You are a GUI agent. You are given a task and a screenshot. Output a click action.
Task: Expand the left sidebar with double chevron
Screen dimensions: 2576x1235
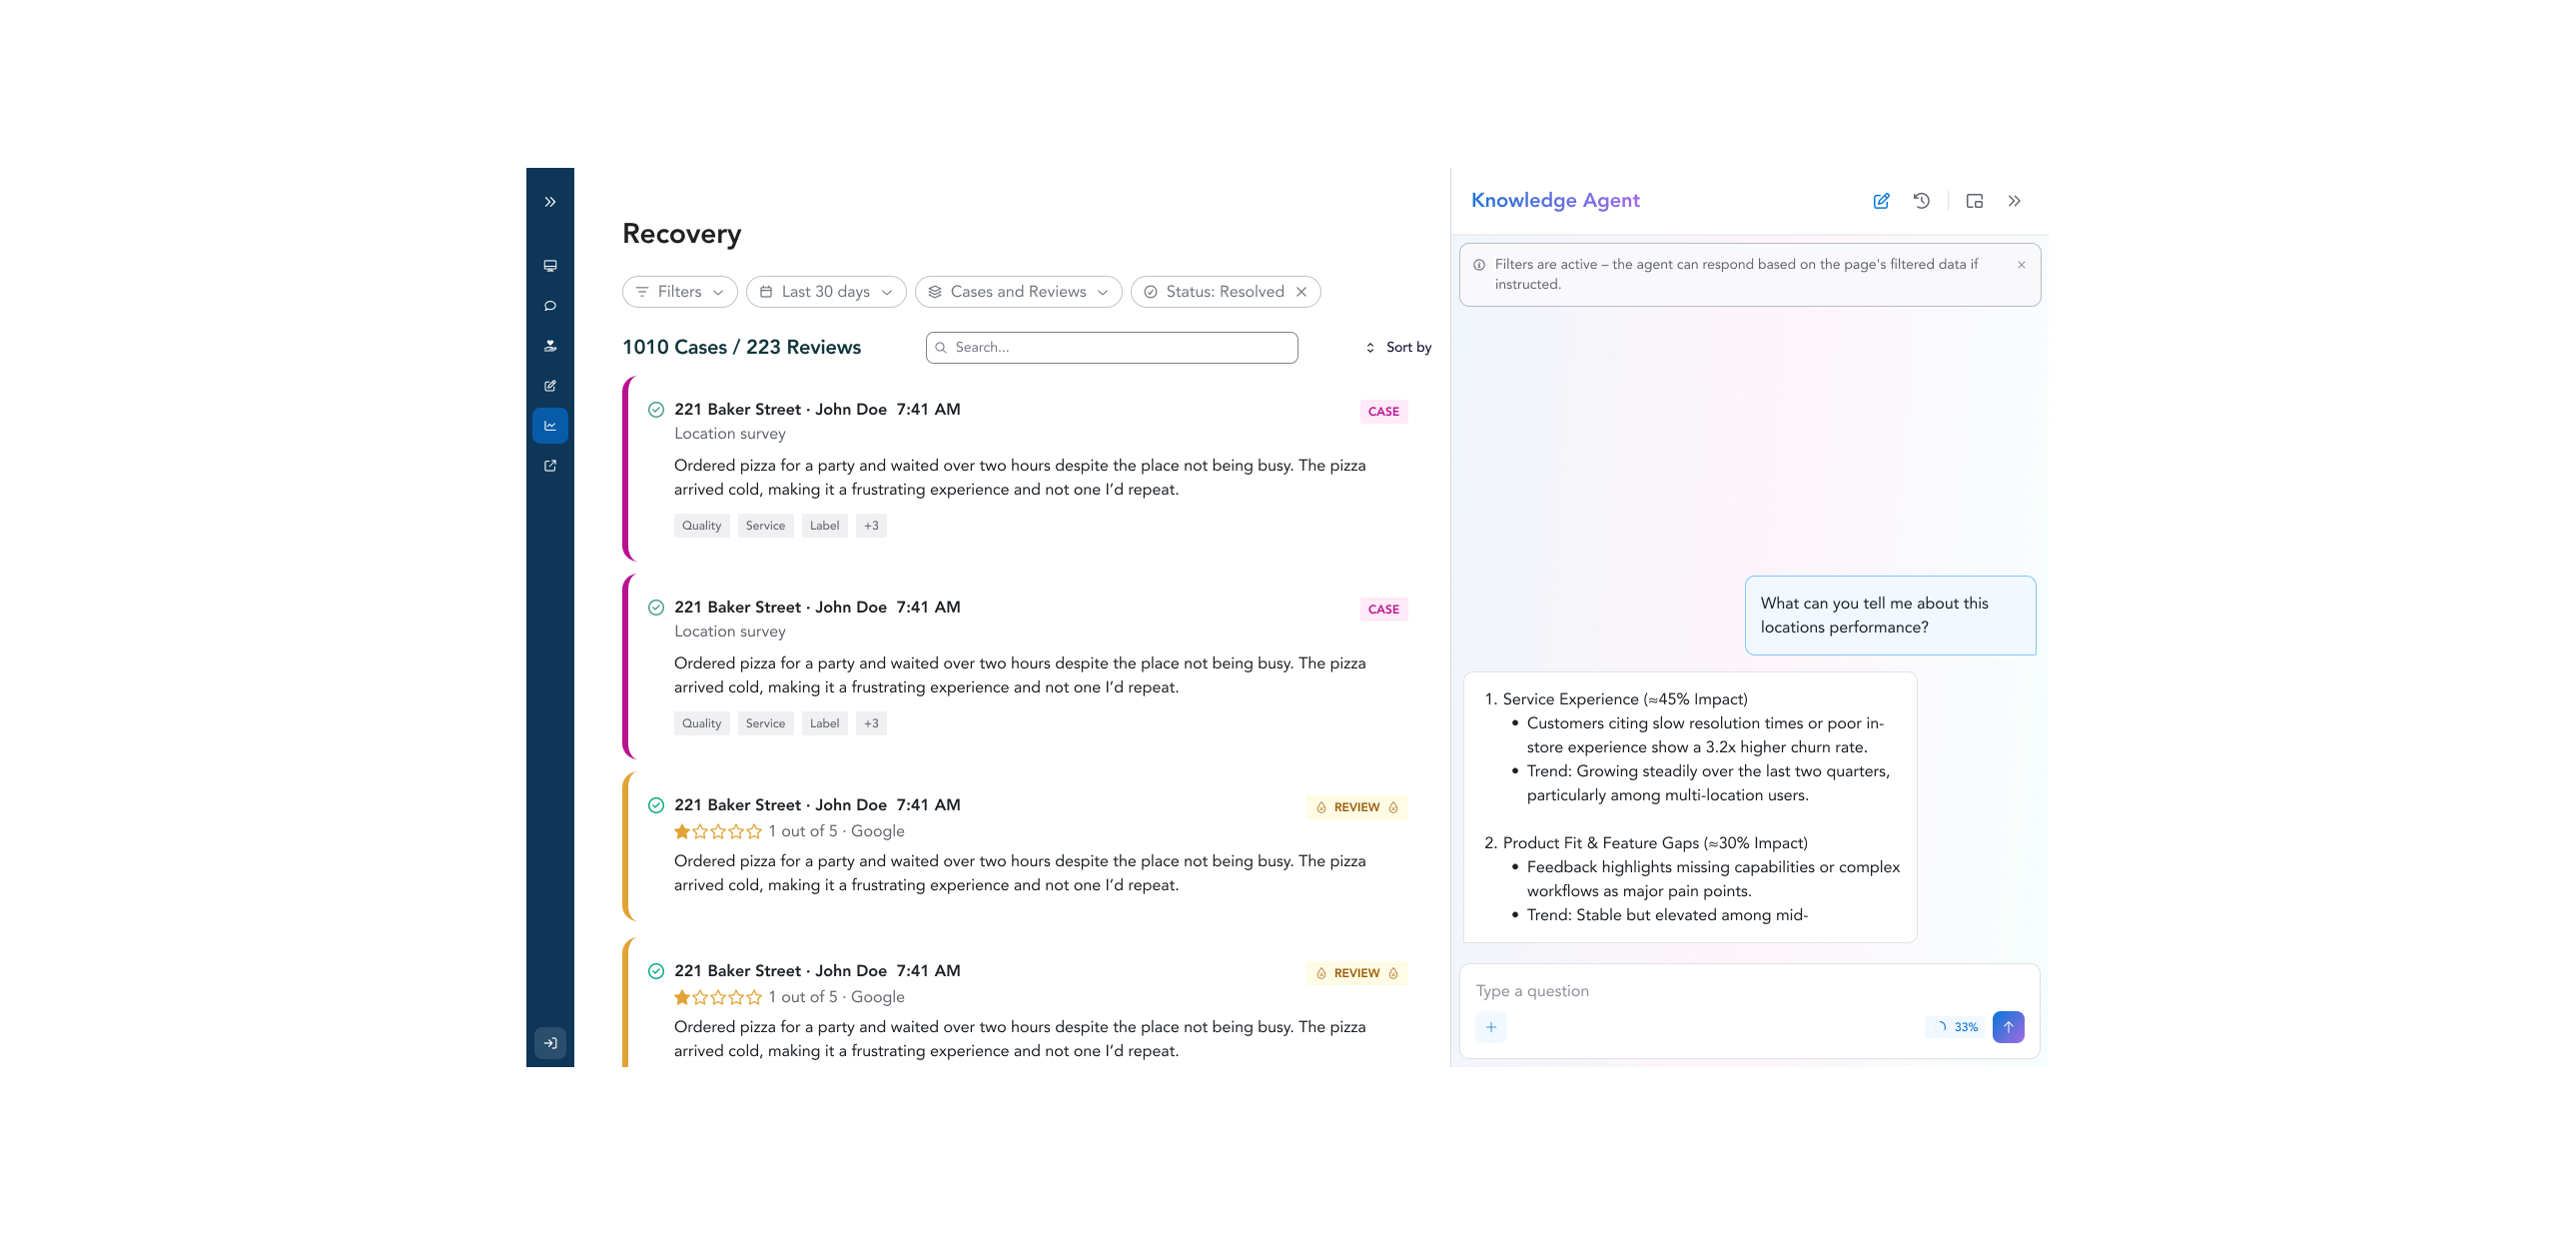550,202
